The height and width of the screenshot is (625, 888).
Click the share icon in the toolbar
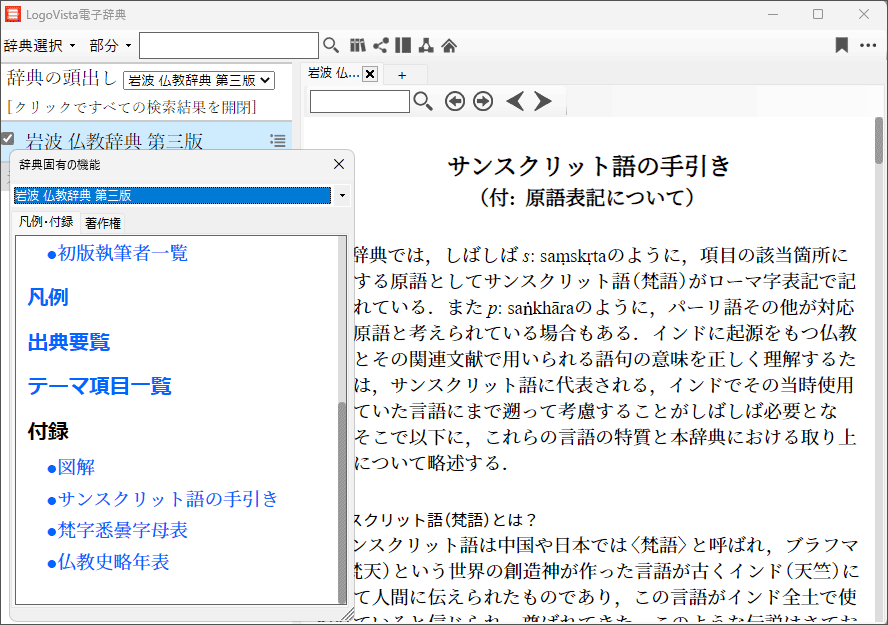(381, 45)
